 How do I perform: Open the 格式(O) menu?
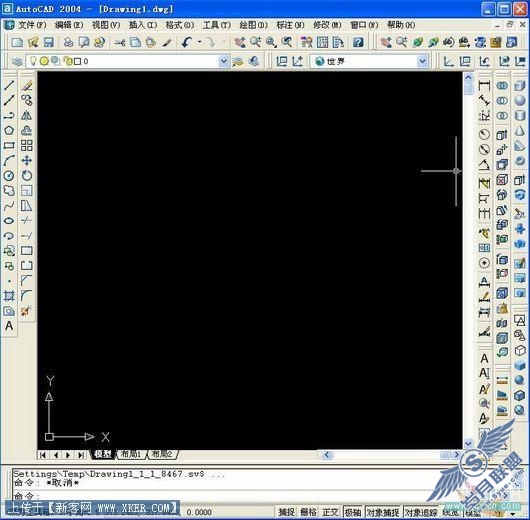click(179, 25)
